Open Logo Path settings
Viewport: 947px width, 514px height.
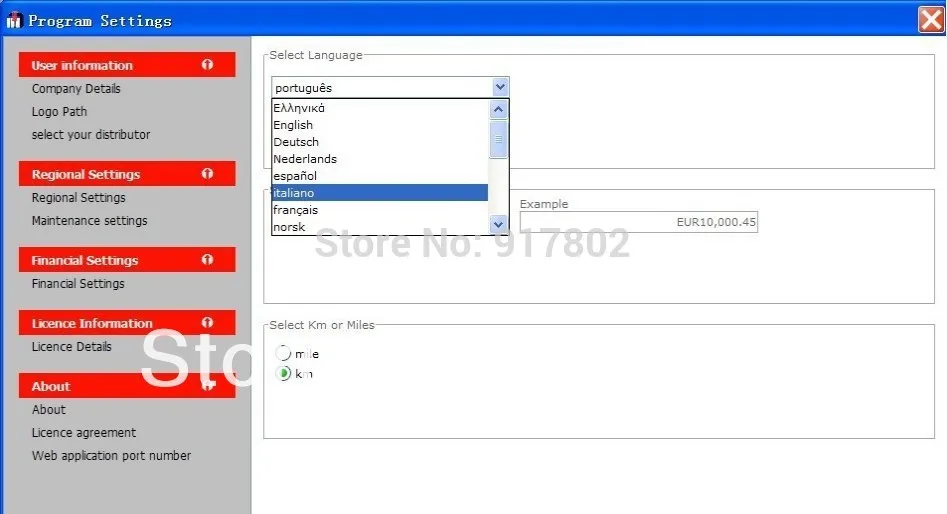pos(59,112)
